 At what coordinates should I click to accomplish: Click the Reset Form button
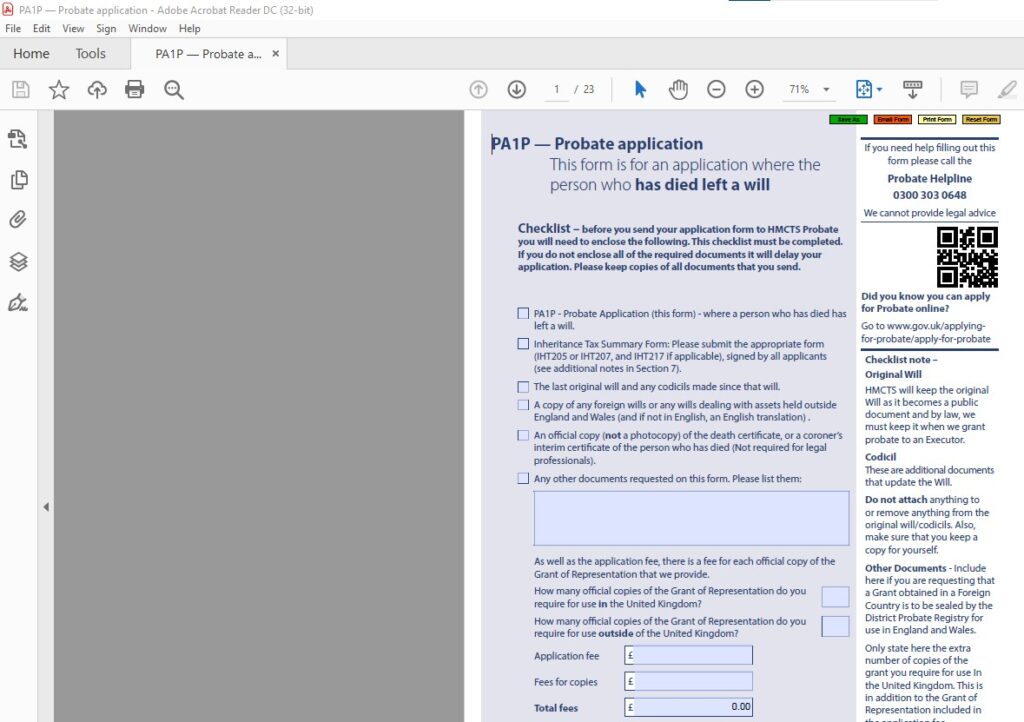point(982,119)
